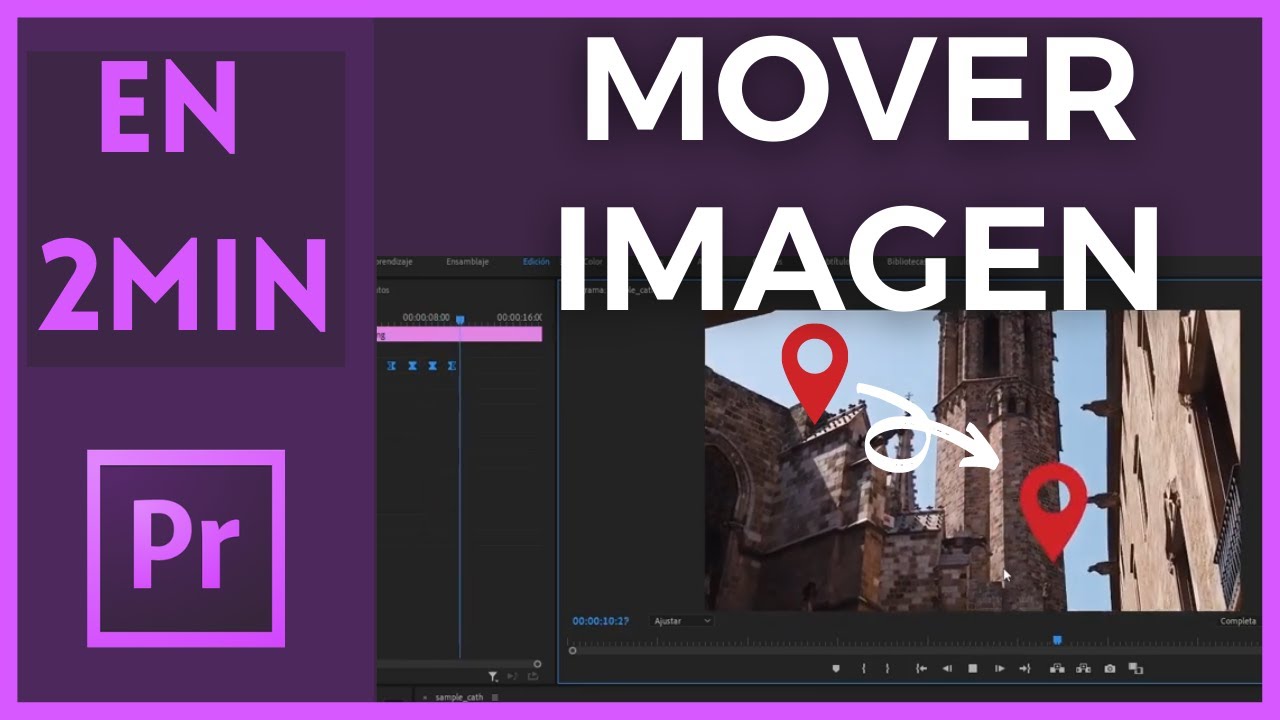1280x720 pixels.
Task: Select the fourth keyframe at the playhead
Action: tap(452, 366)
